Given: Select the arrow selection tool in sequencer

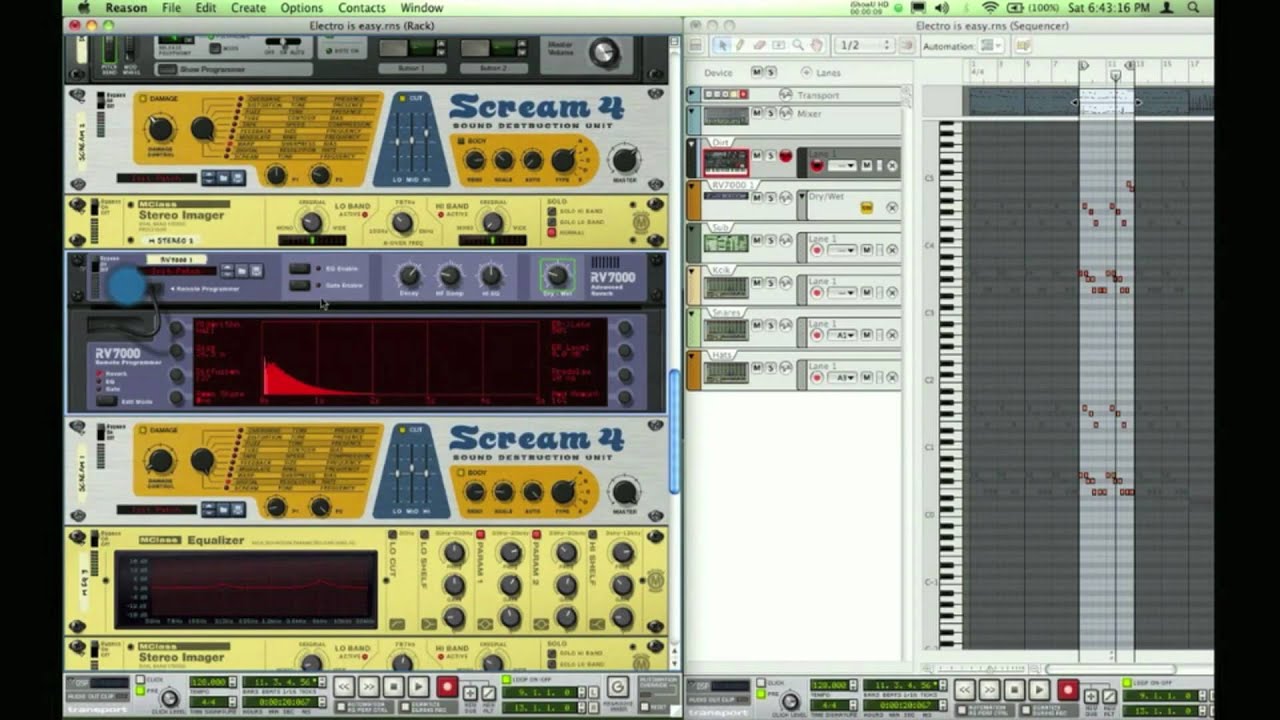Looking at the screenshot, I should pos(721,45).
